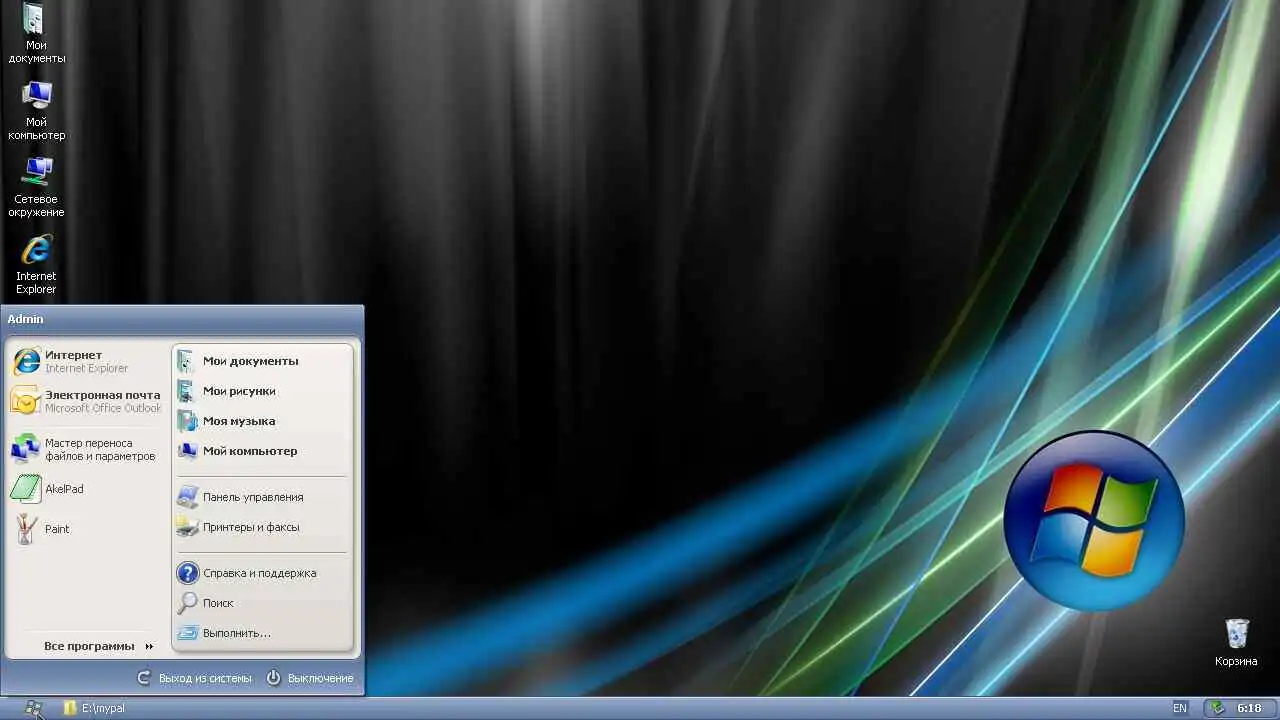Viewport: 1280px width, 720px height.
Task: Open Моя музыка in the Start menu
Action: click(262, 421)
